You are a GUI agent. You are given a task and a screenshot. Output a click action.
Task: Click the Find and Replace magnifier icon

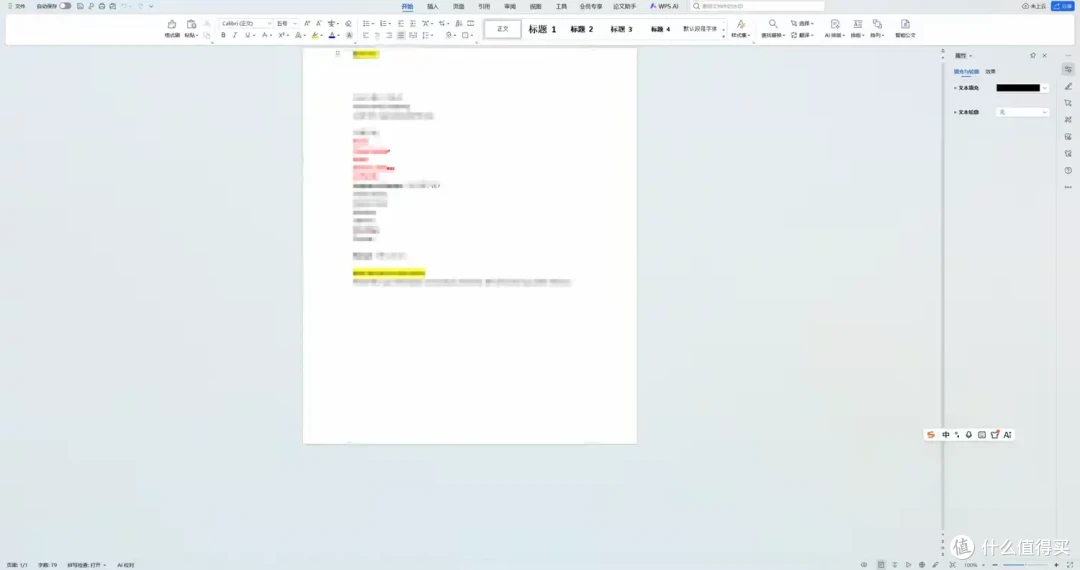[773, 24]
